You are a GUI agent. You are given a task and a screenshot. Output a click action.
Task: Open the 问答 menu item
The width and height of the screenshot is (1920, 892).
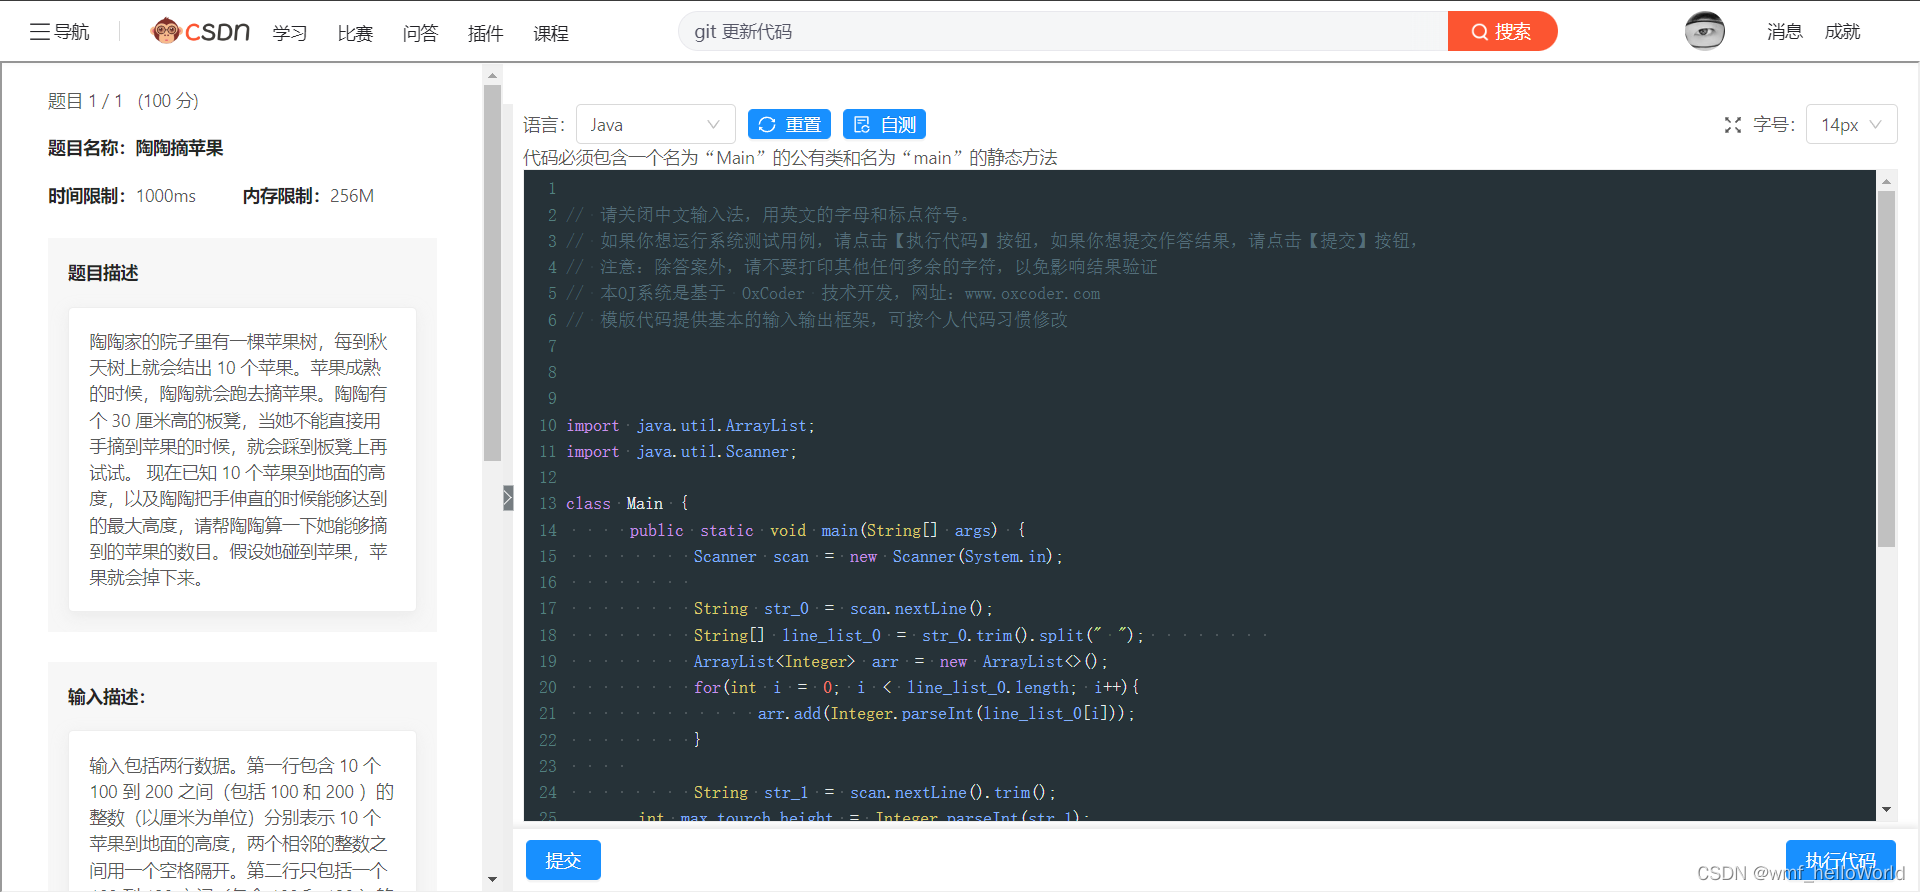click(x=420, y=33)
